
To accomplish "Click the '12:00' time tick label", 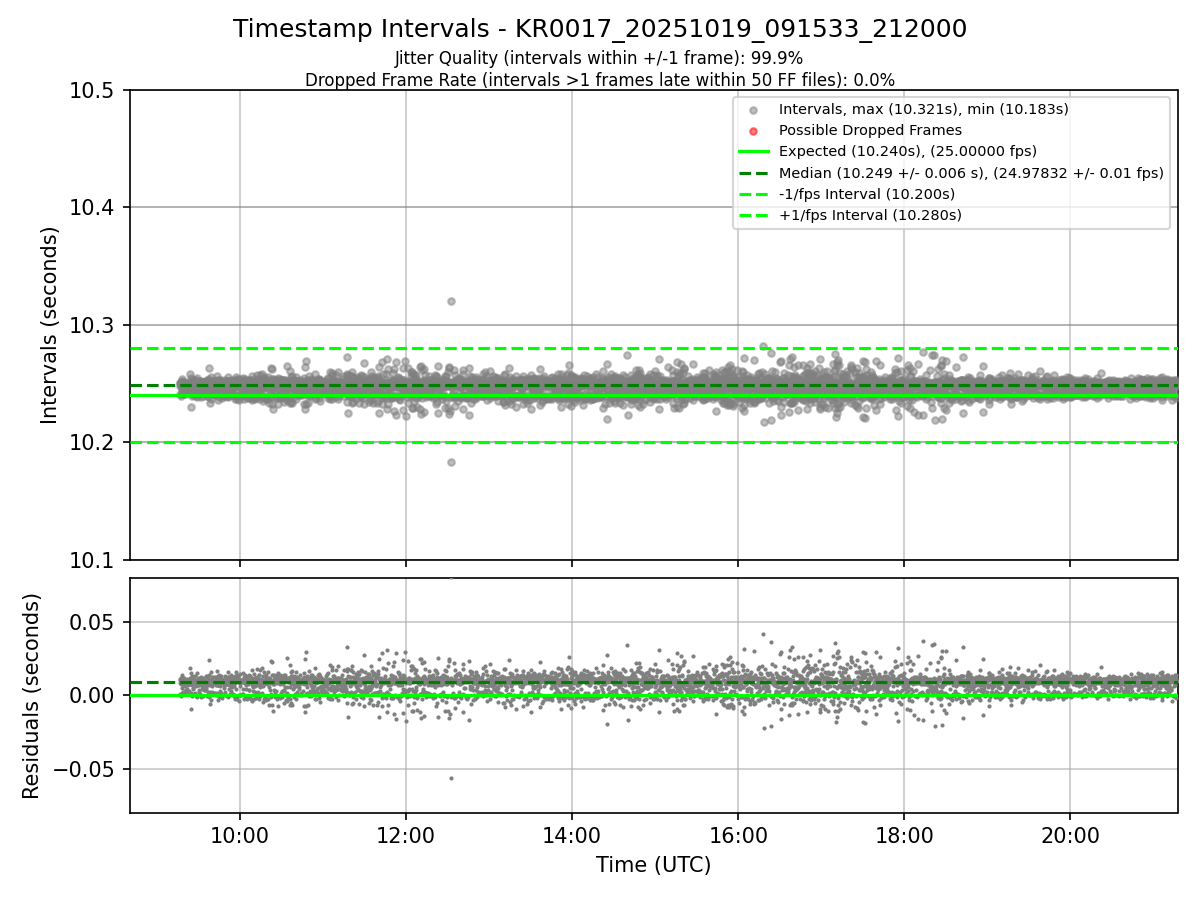I will point(405,834).
